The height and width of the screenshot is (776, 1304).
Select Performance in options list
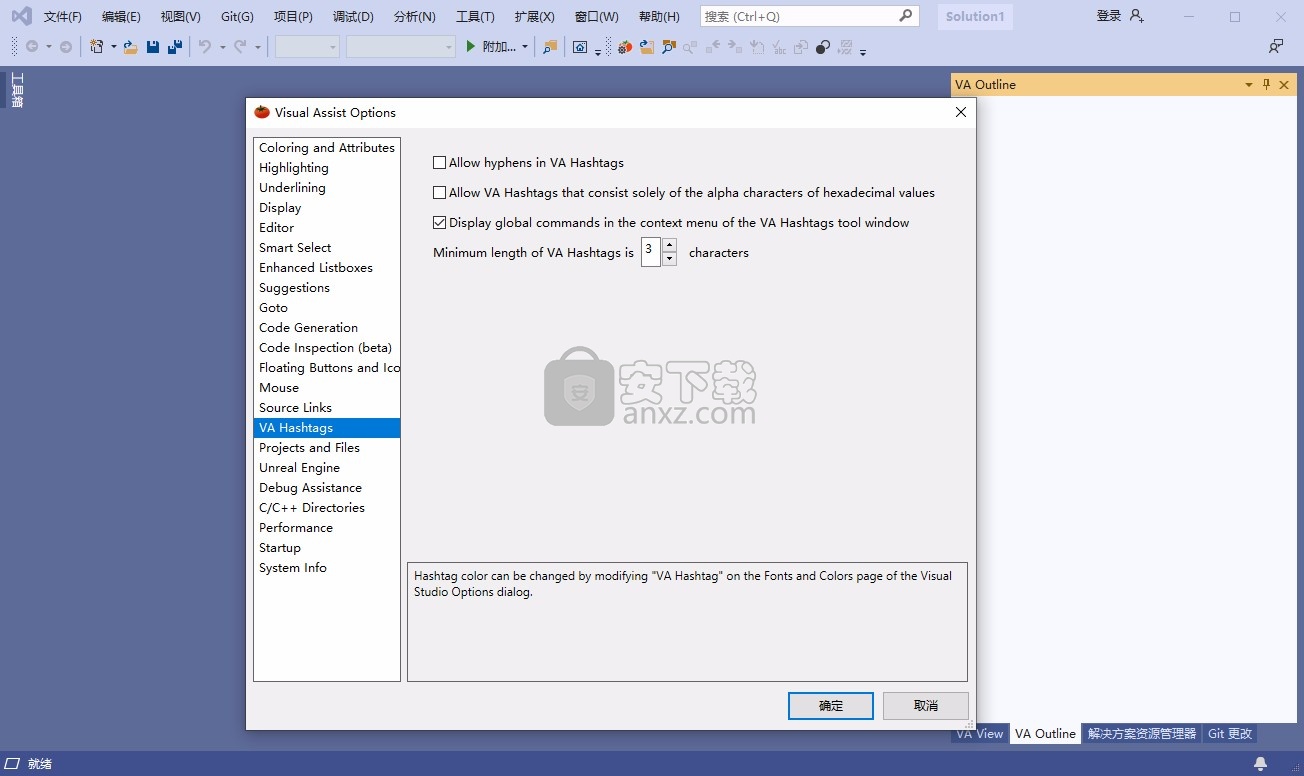(x=327, y=528)
